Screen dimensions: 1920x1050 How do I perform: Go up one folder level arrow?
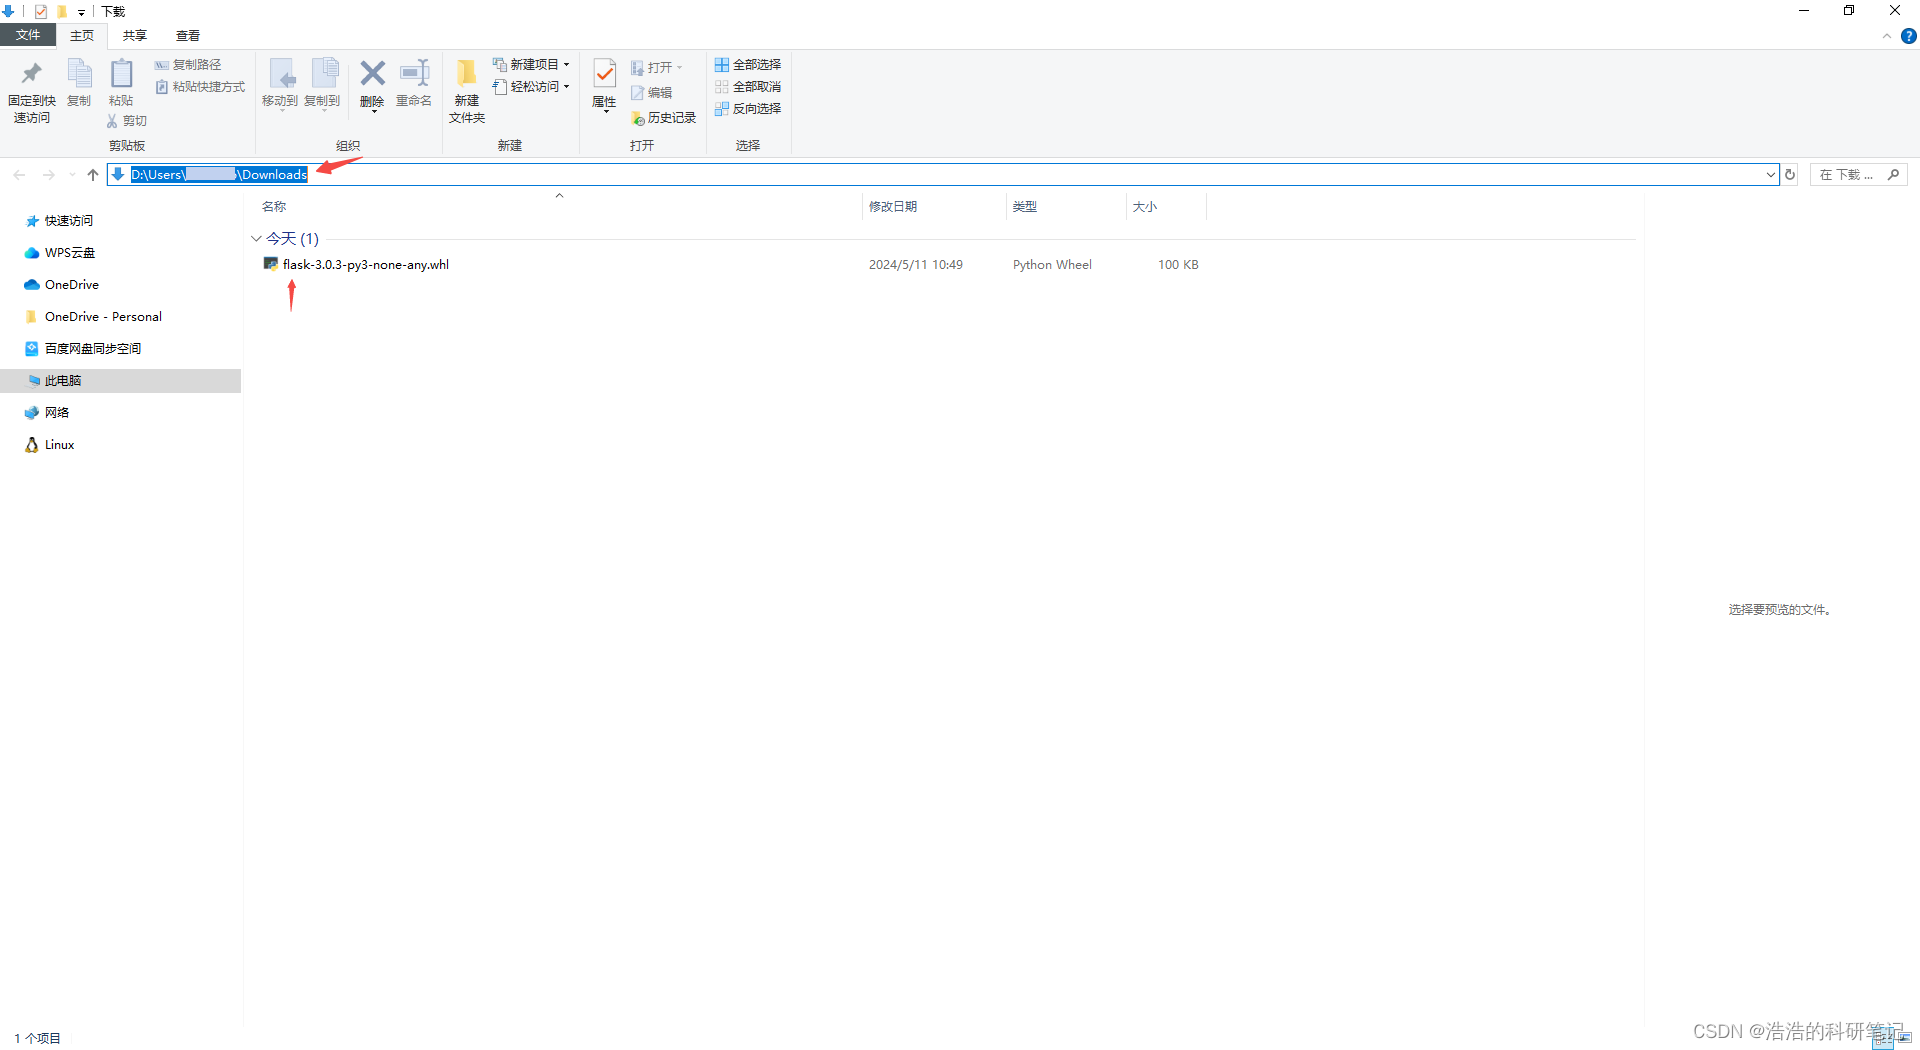(93, 175)
